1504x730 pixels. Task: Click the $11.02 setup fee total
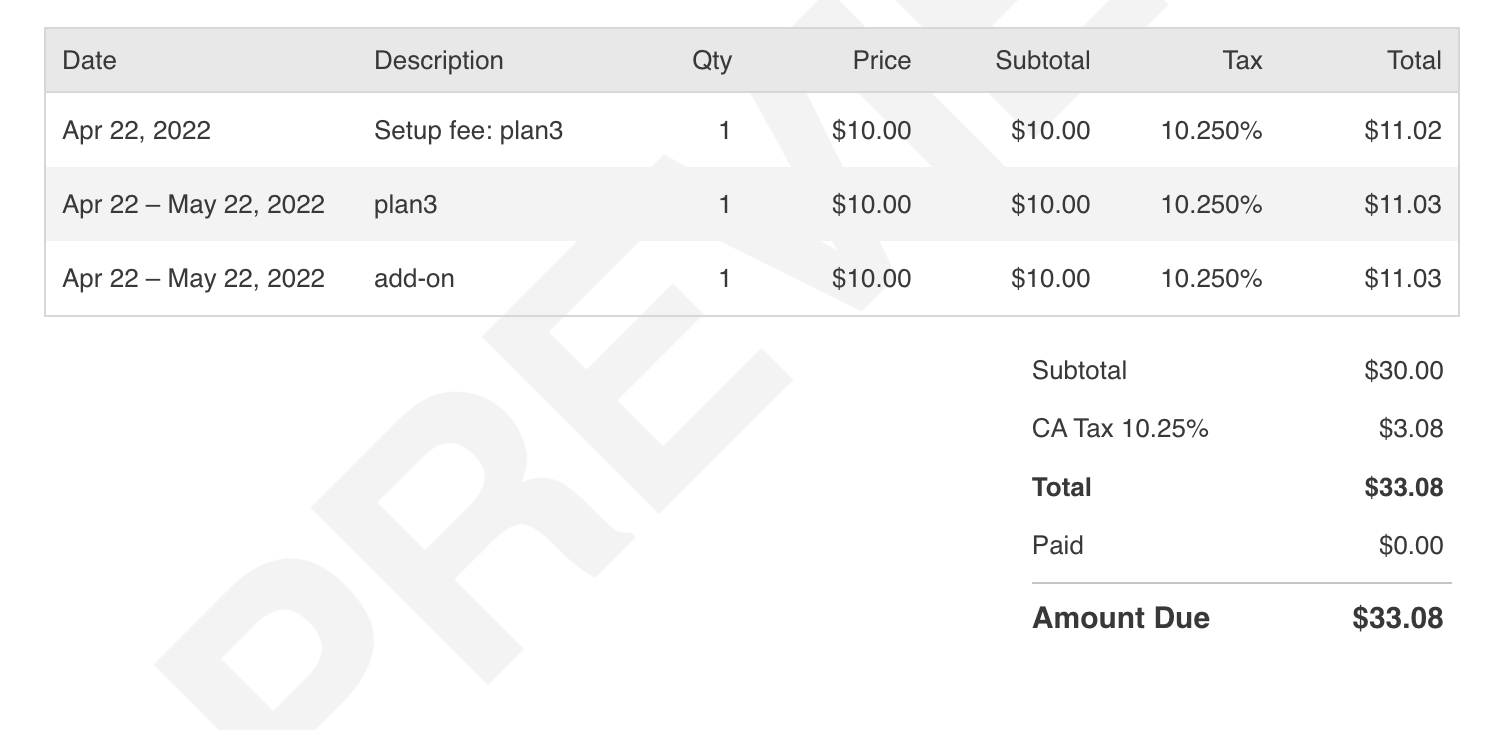pyautogui.click(x=1402, y=131)
